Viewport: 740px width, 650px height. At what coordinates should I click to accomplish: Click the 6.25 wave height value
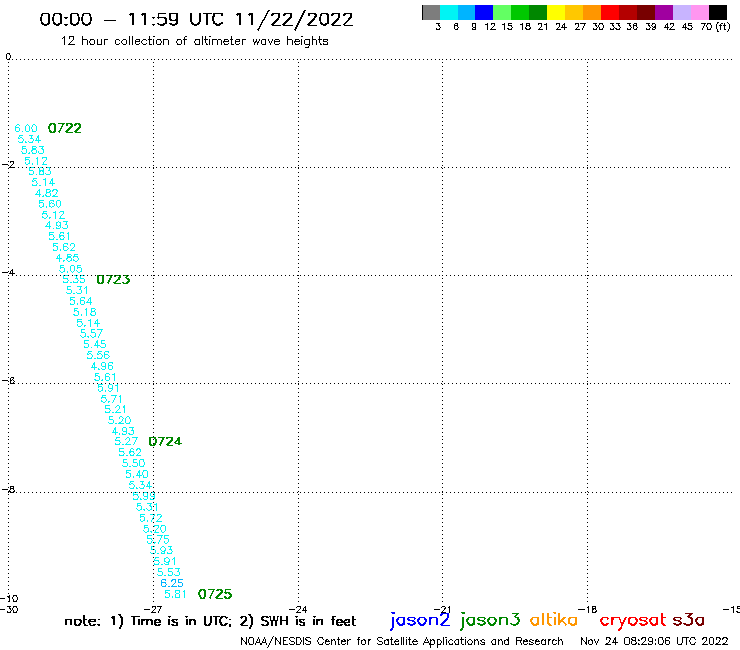point(172,583)
